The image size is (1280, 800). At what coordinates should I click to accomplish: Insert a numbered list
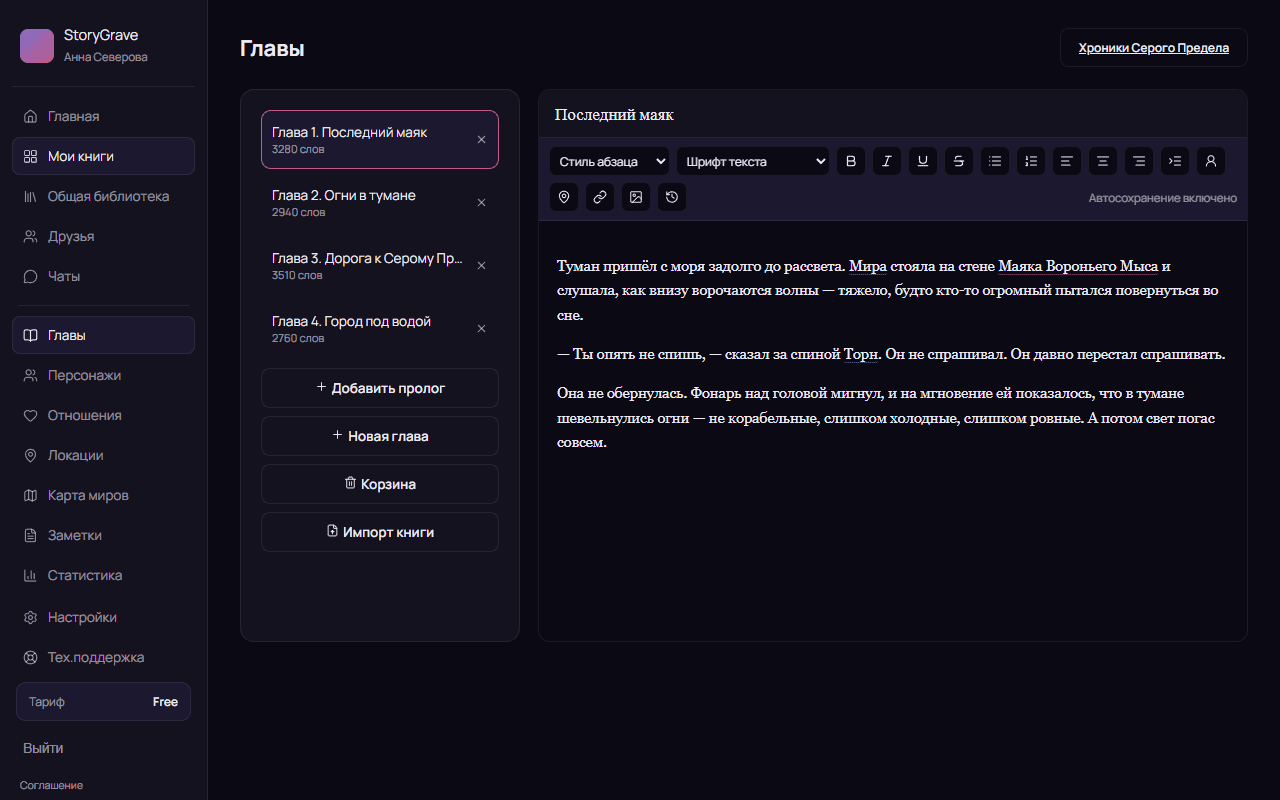pos(1031,161)
